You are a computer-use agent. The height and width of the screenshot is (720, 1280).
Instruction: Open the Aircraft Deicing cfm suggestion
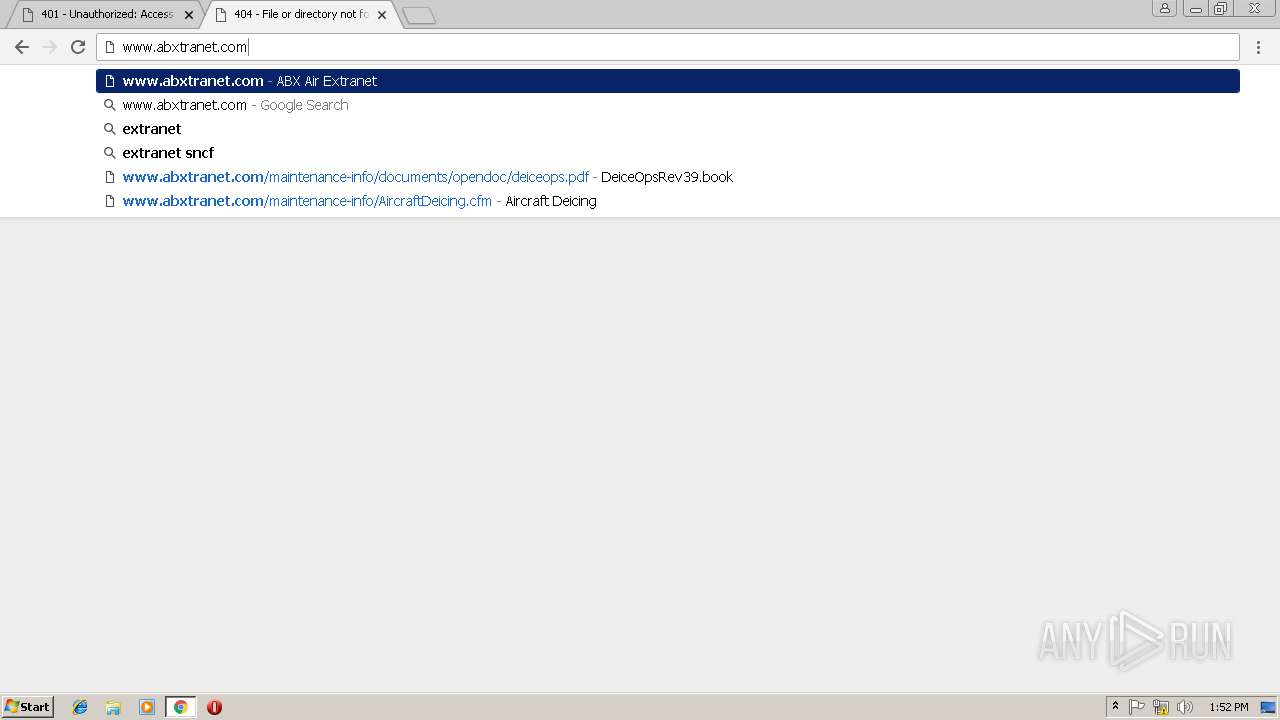668,201
